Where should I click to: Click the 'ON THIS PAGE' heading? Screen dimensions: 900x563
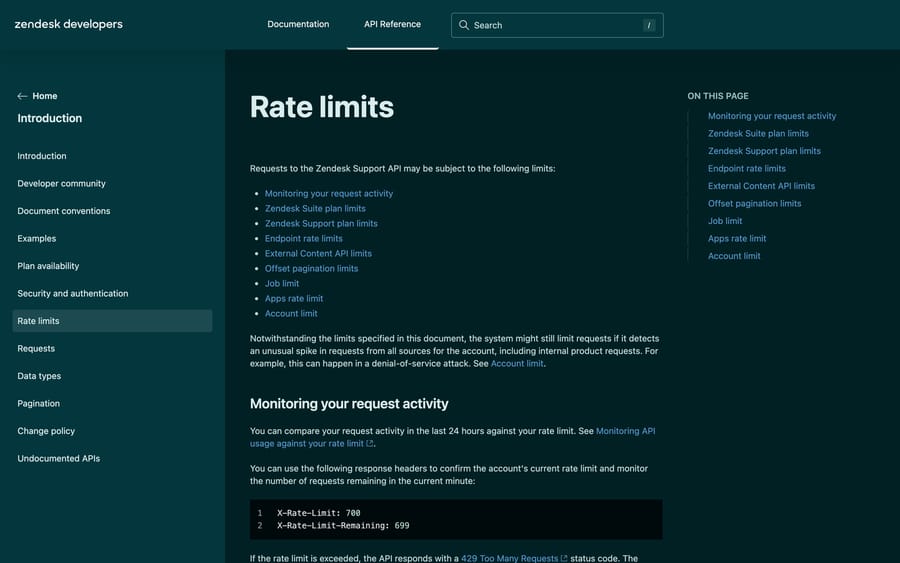718,96
